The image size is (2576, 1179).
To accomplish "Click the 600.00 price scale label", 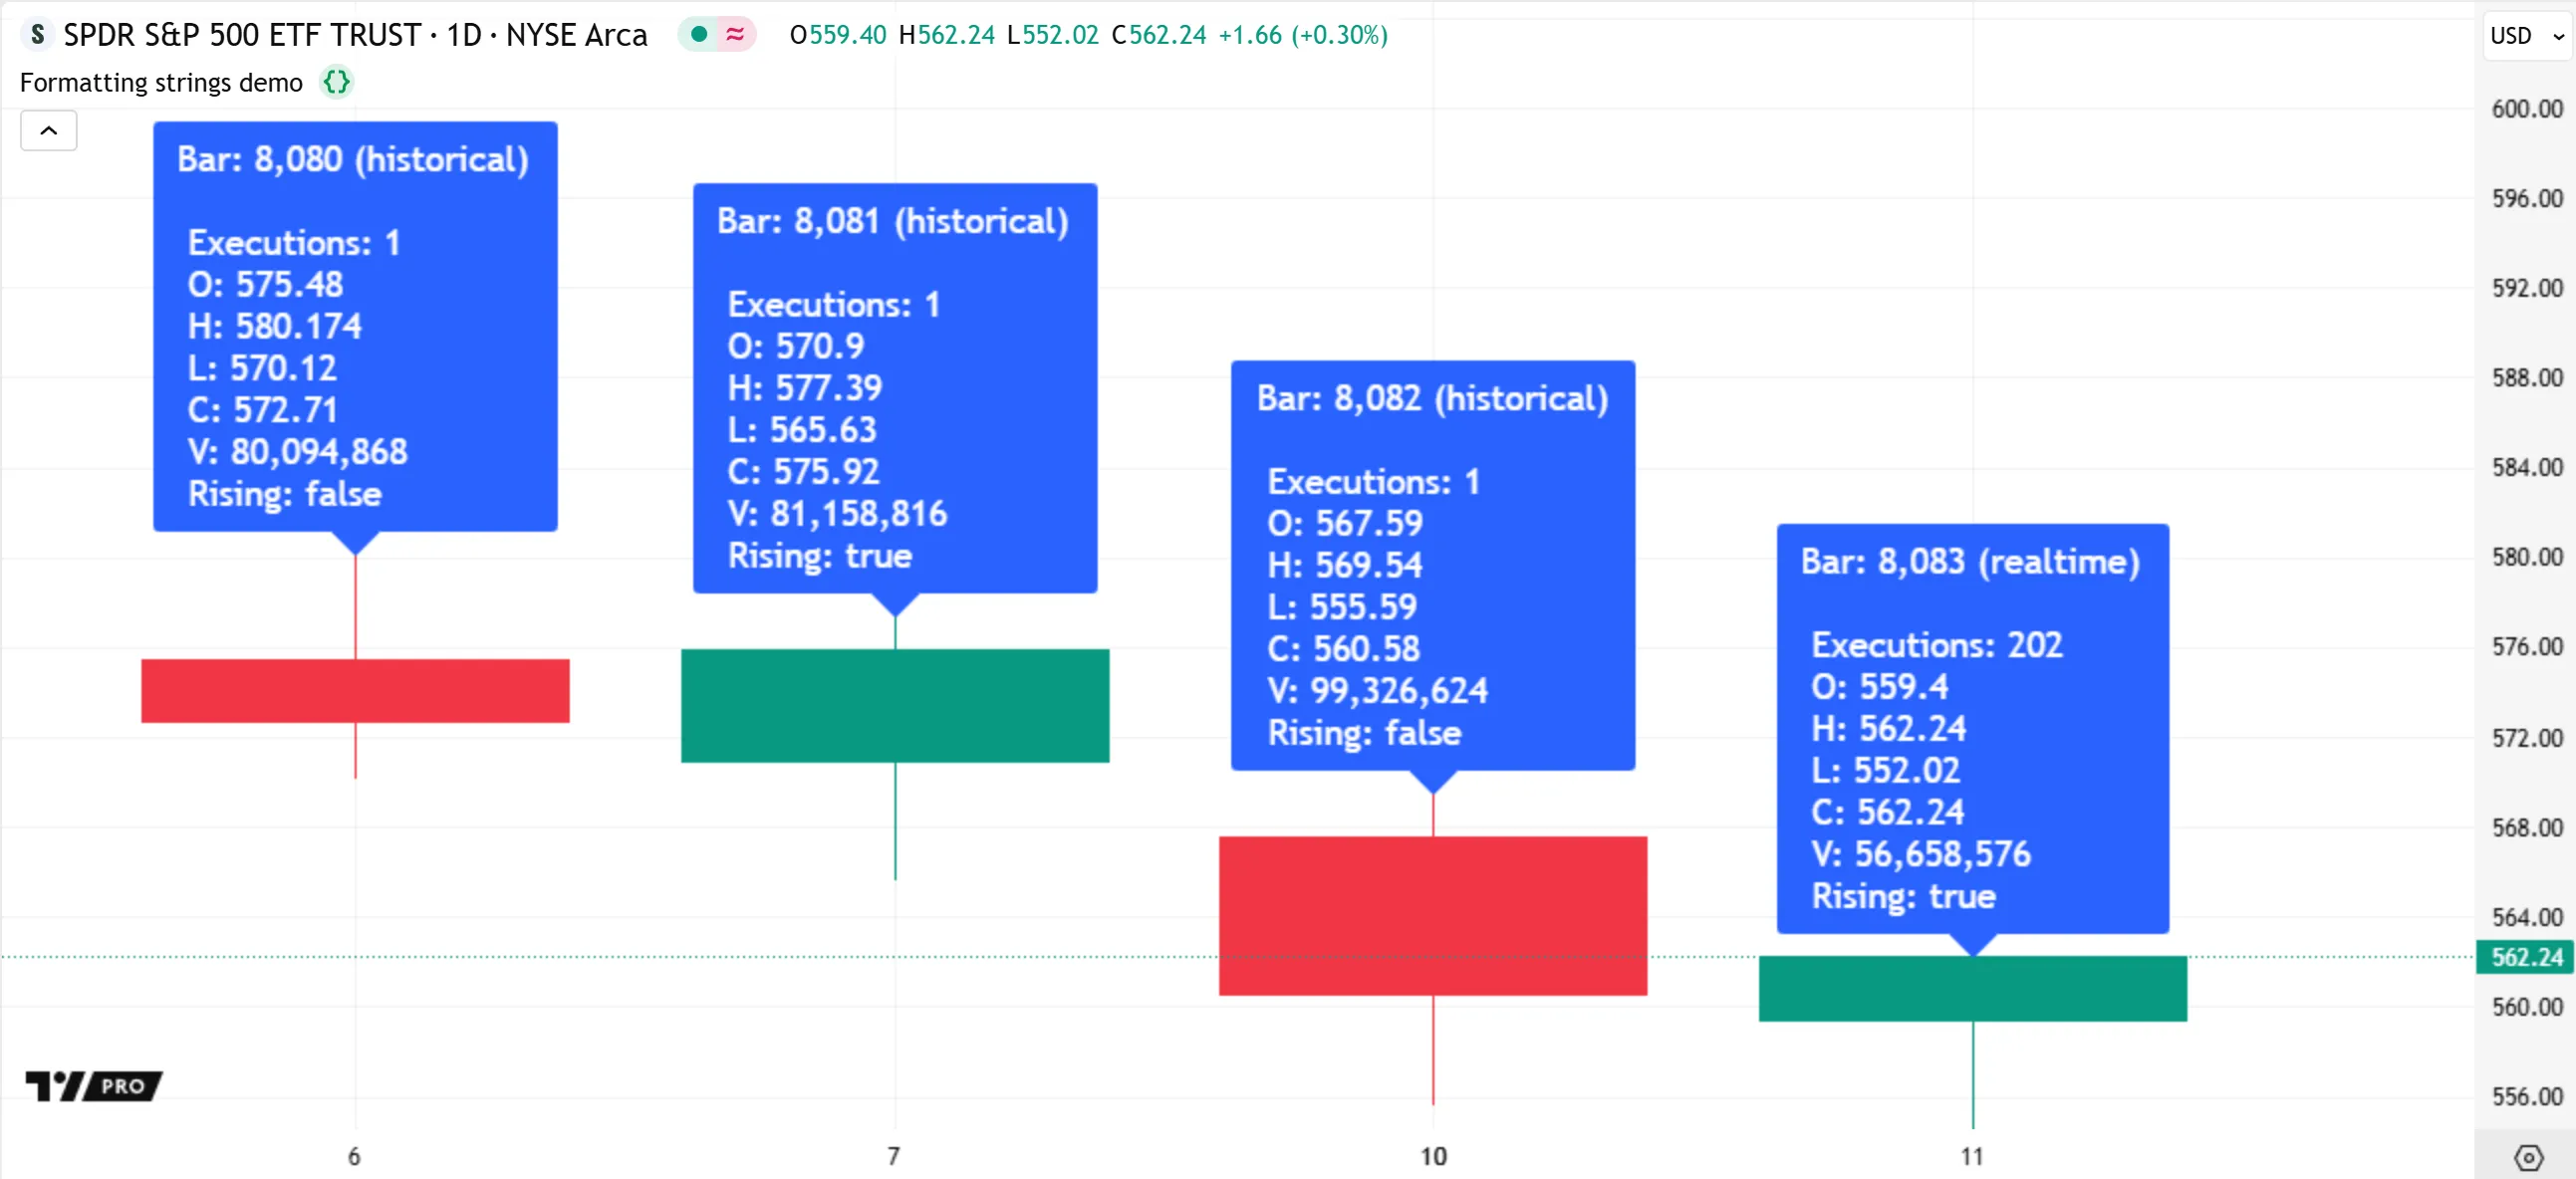I will [2526, 108].
